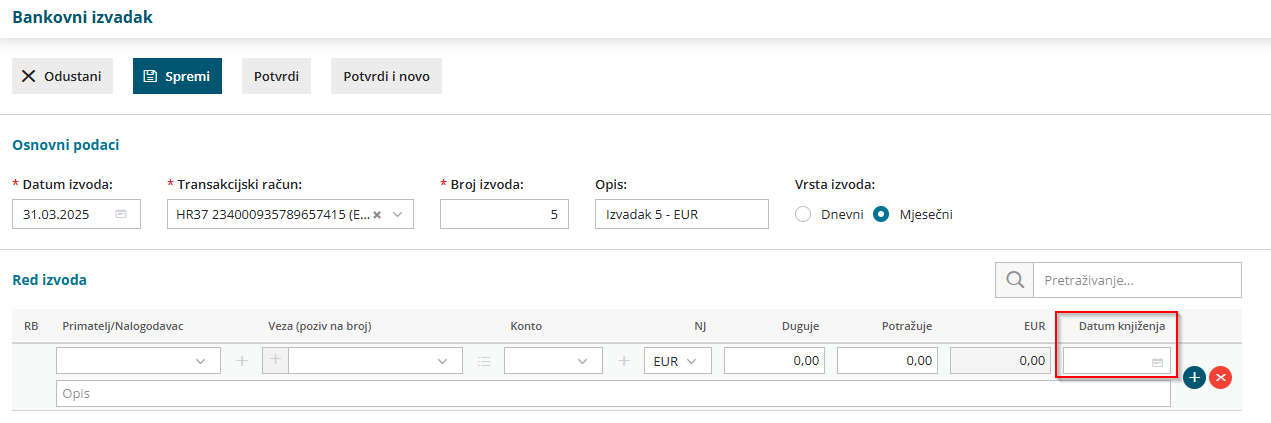Clear the selected Transakcijski račun with the x

(378, 214)
